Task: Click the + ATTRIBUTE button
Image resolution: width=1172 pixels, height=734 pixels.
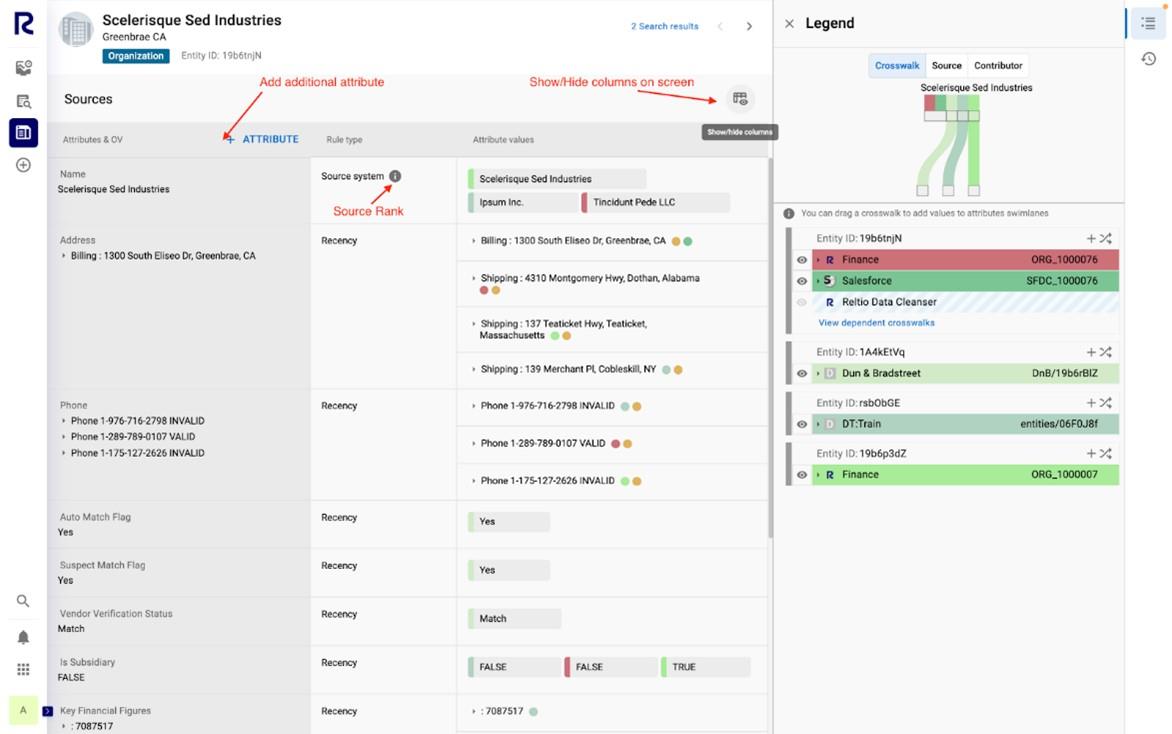Action: click(x=261, y=140)
